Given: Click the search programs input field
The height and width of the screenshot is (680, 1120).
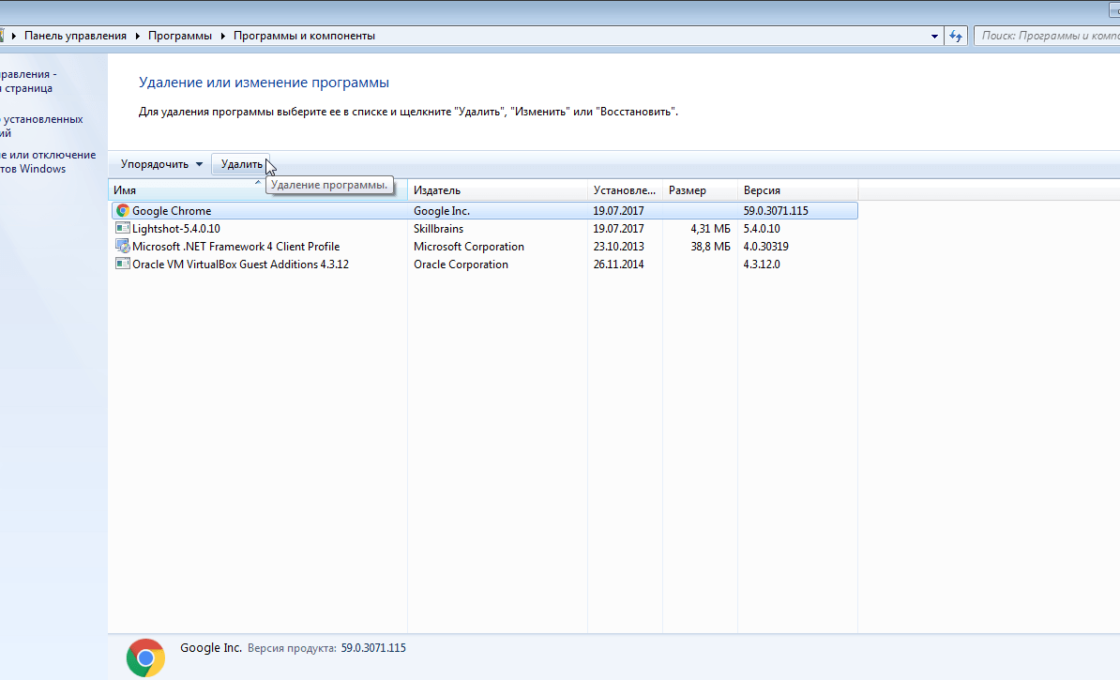Looking at the screenshot, I should [x=1047, y=36].
